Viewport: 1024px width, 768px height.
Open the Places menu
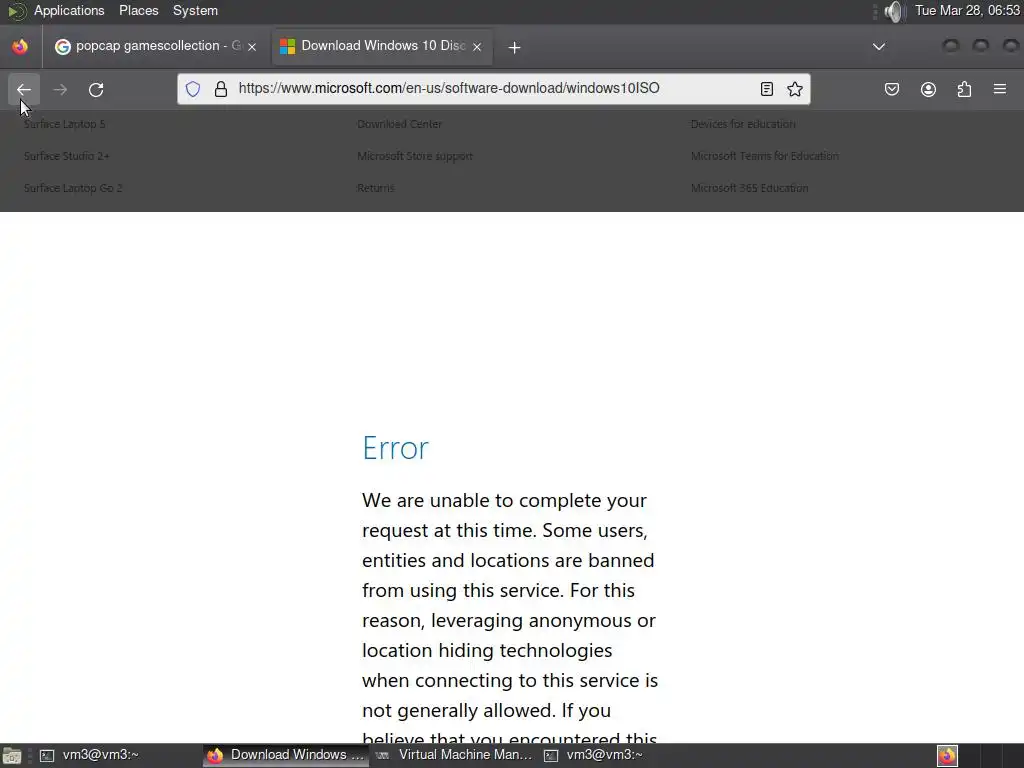(138, 10)
